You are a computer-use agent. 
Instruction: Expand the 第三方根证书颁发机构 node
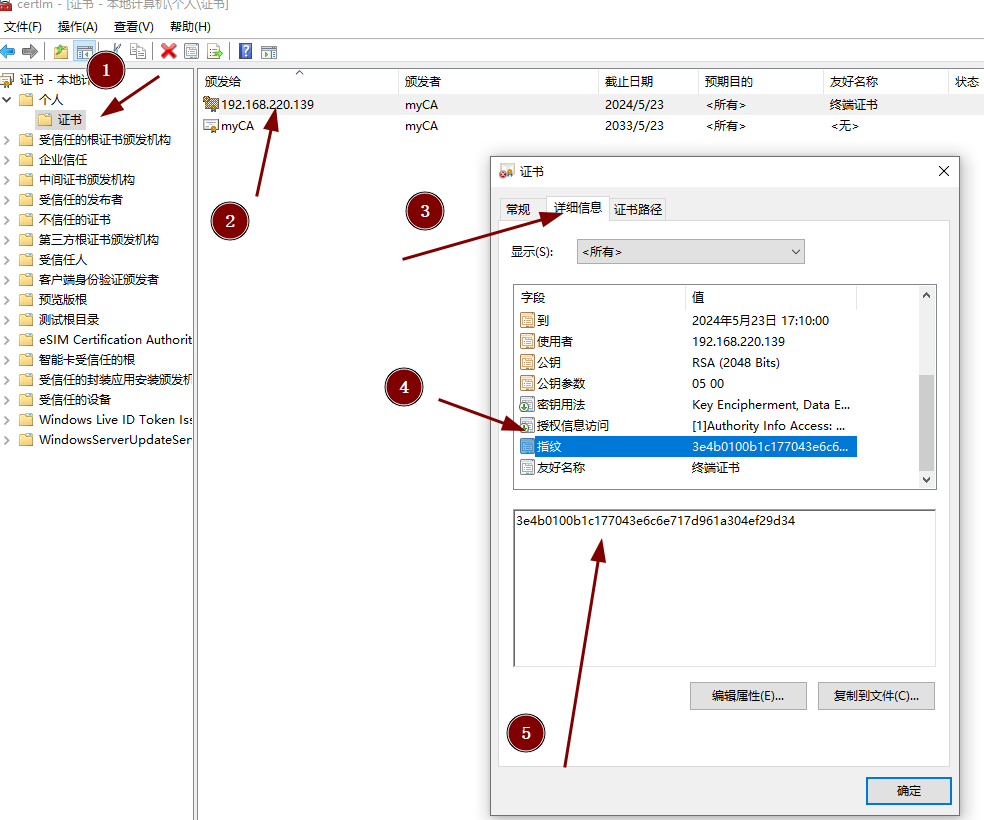(7, 240)
